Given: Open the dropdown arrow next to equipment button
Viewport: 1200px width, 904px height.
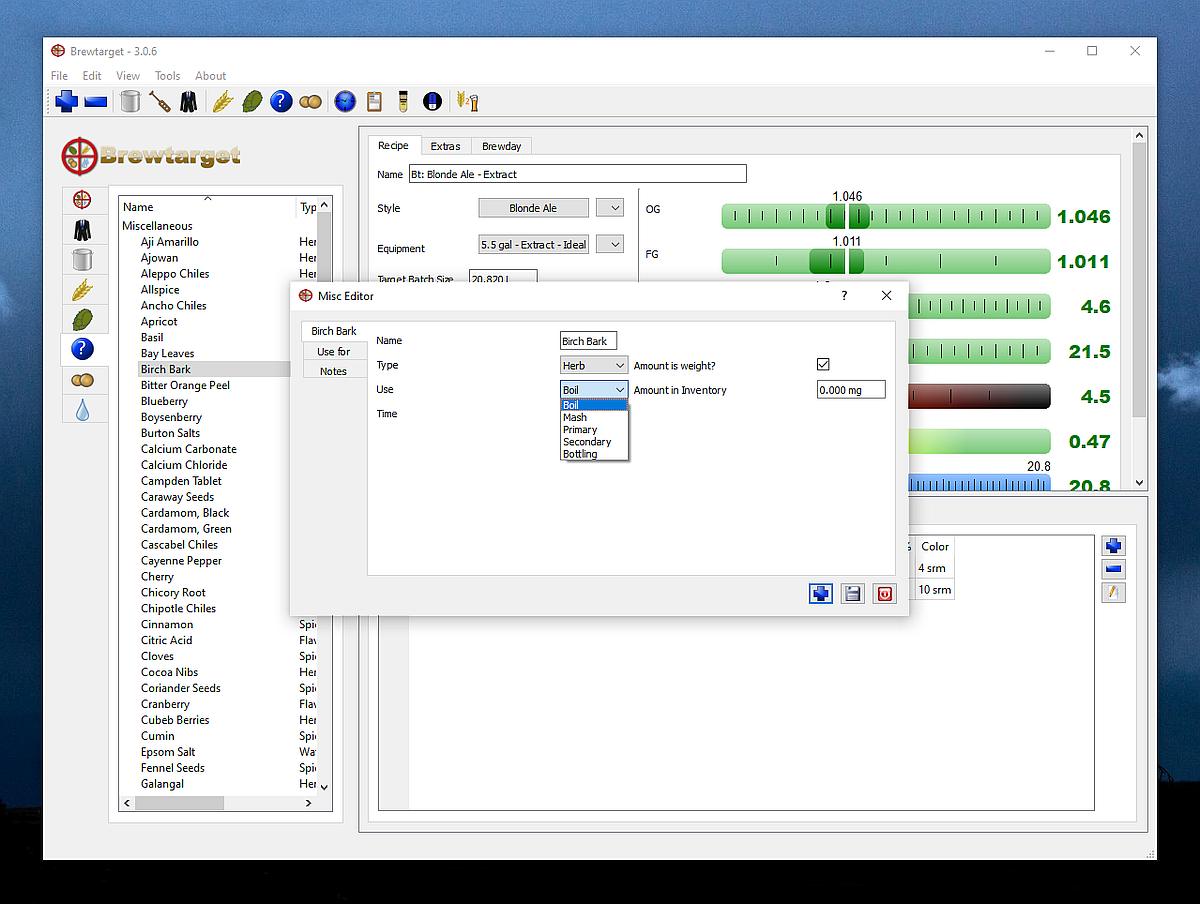Looking at the screenshot, I should 609,244.
